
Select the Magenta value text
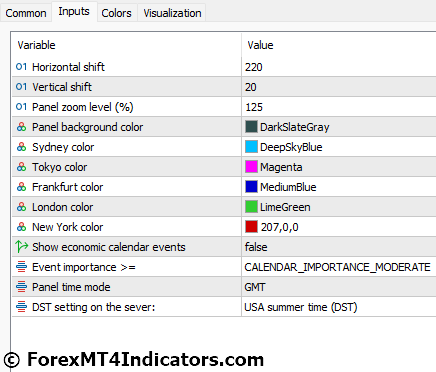(x=281, y=167)
